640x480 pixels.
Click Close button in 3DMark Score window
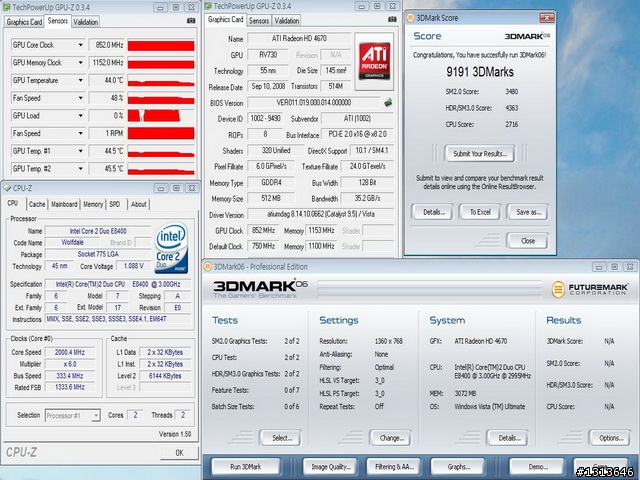(527, 240)
